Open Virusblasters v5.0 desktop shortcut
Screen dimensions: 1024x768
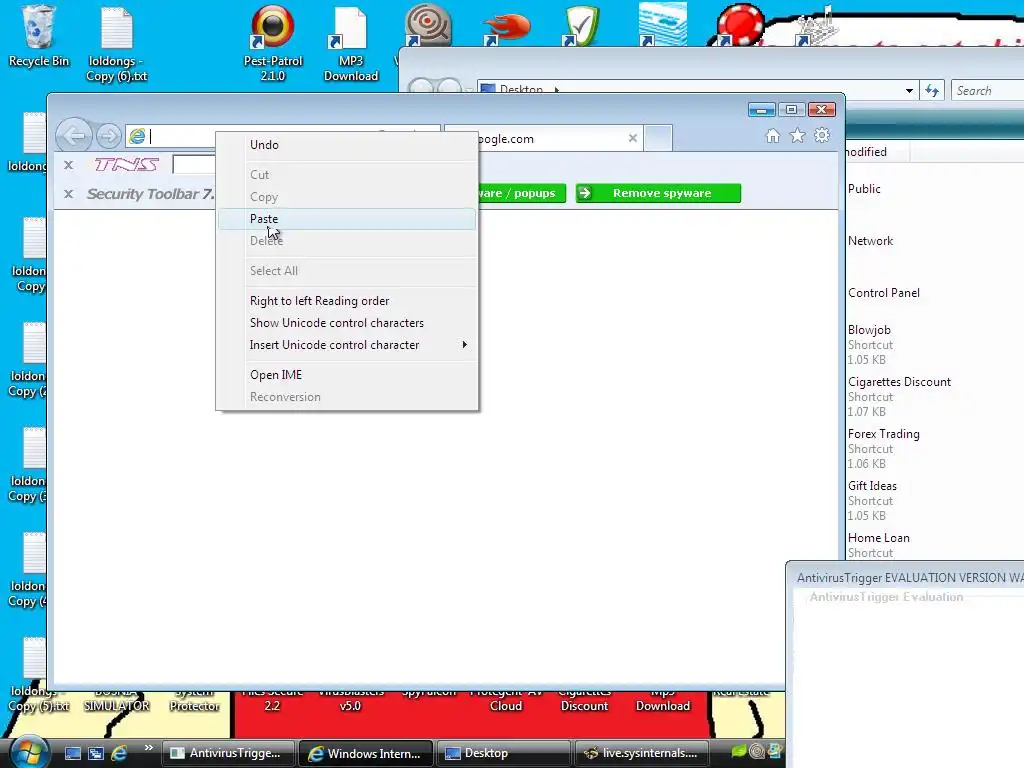[x=350, y=701]
